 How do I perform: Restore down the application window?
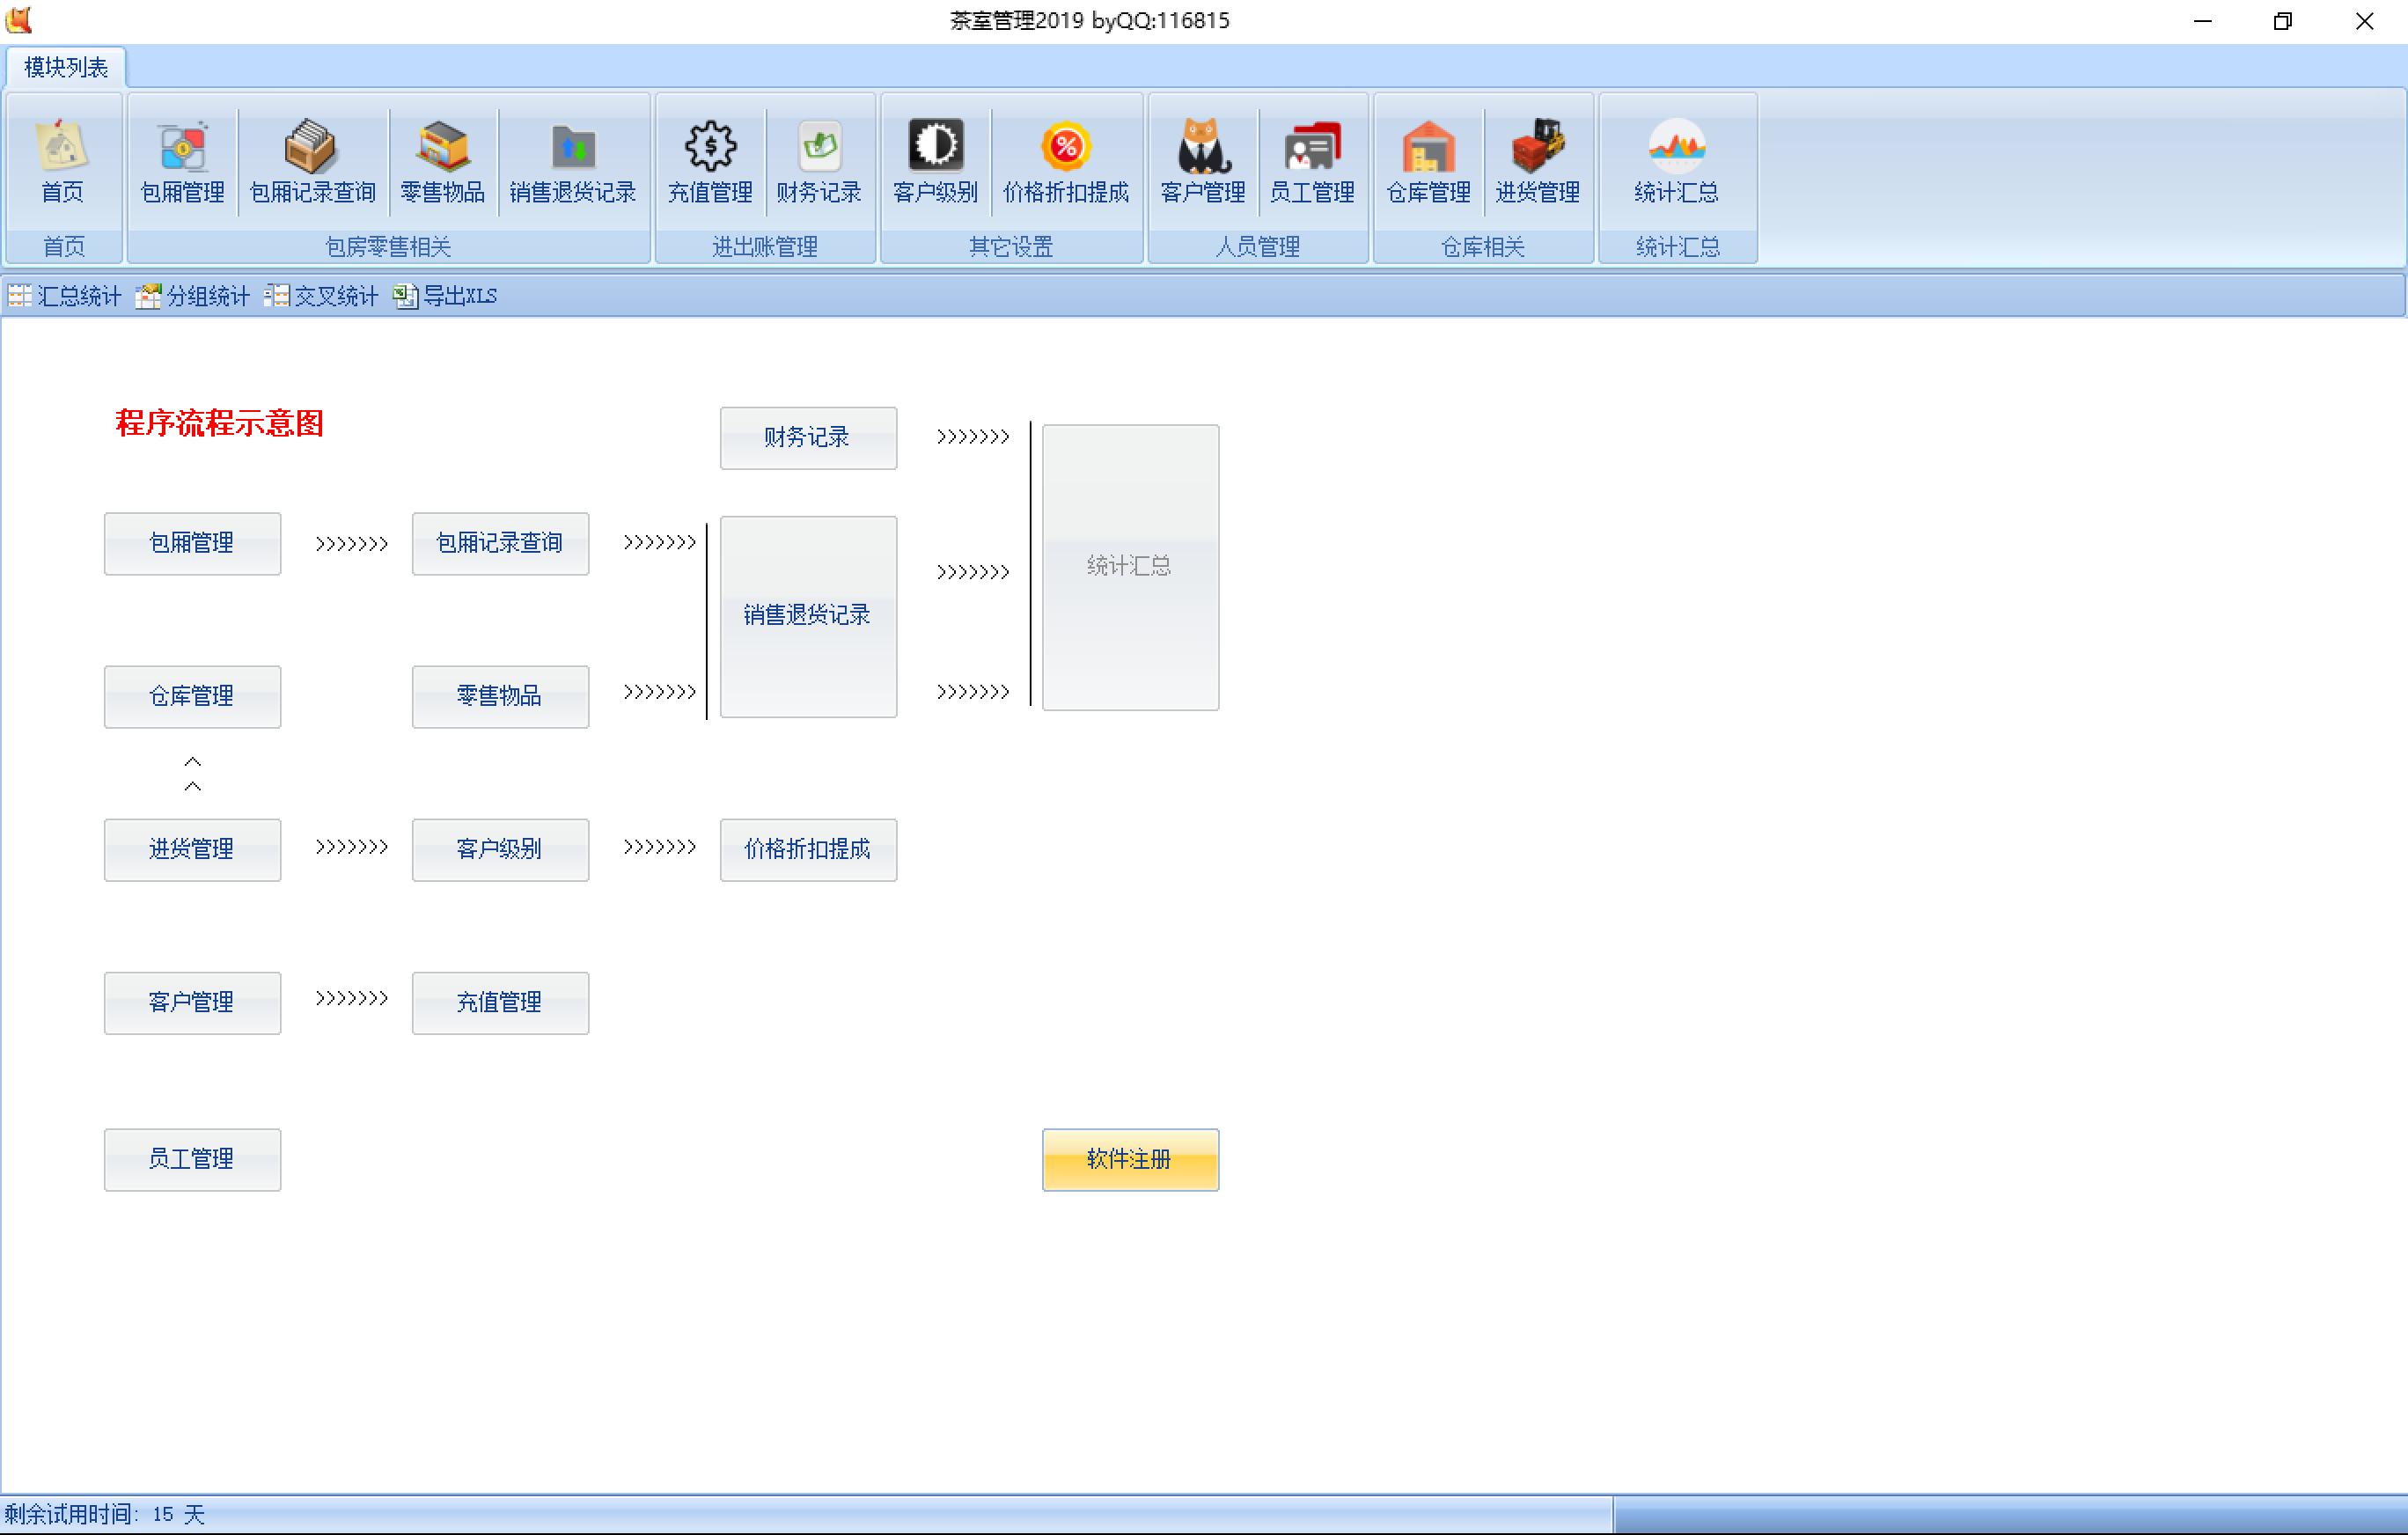[x=2283, y=21]
